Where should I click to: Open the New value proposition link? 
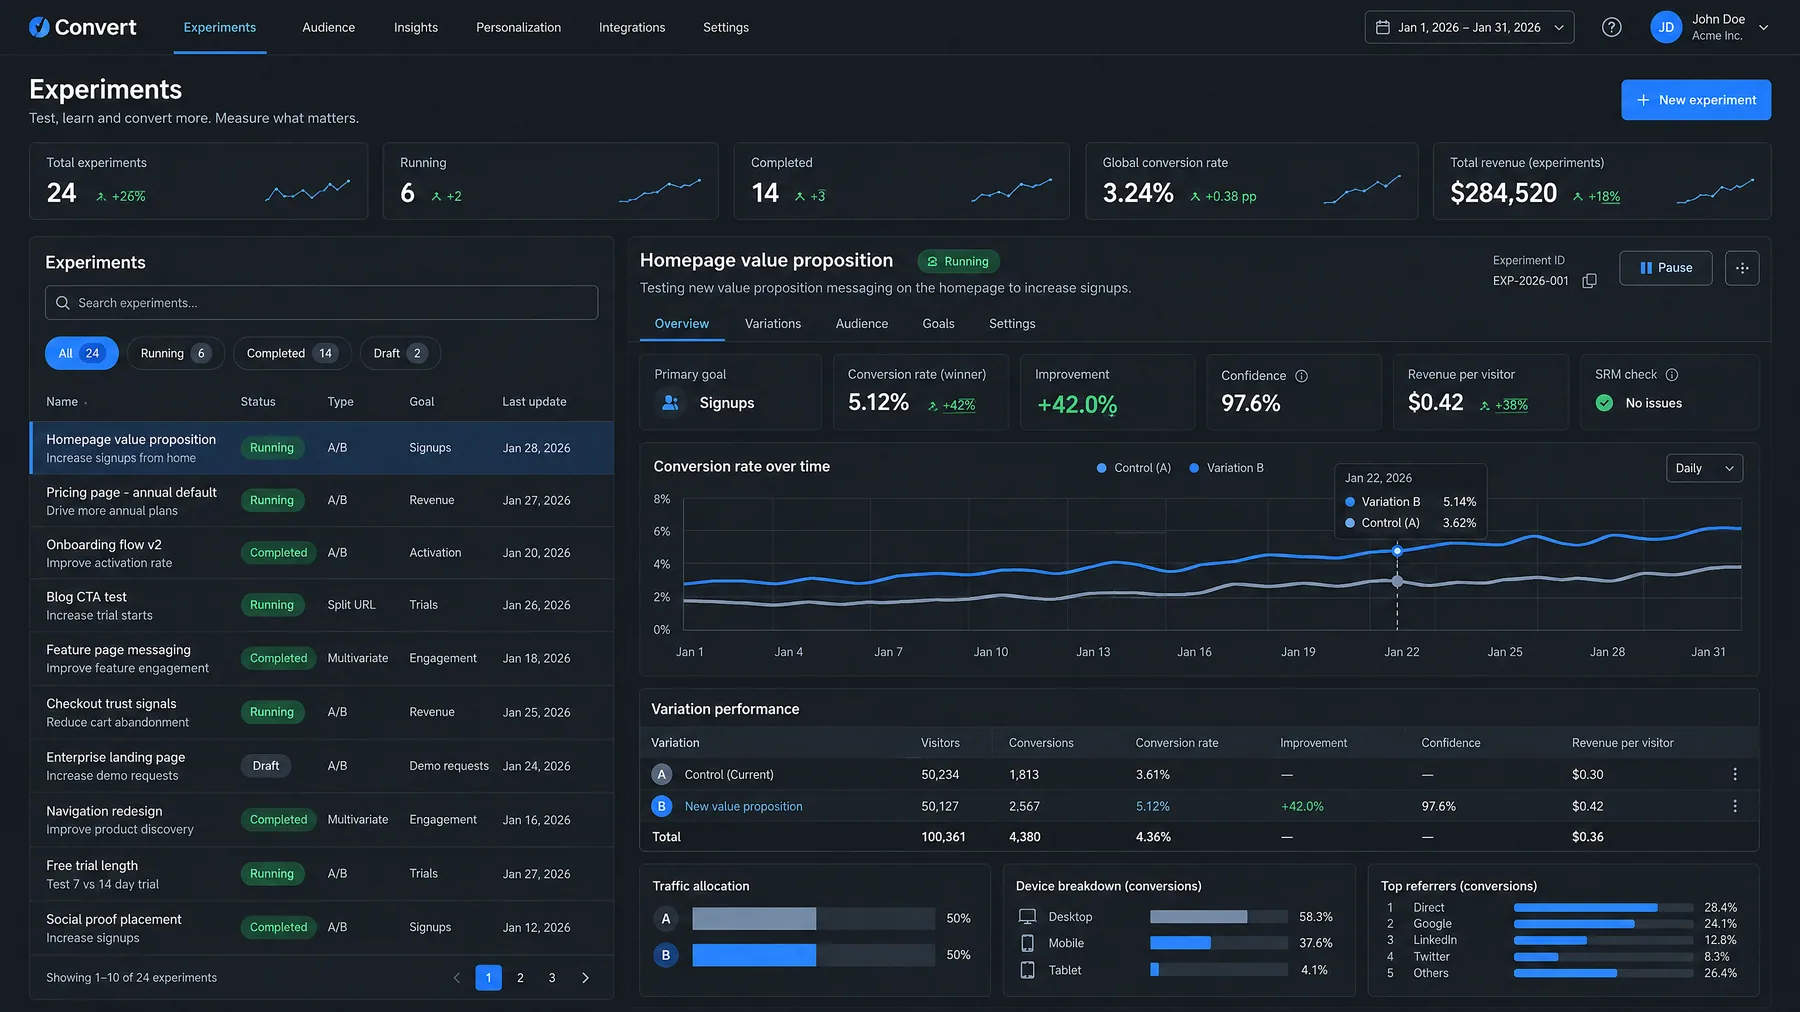click(743, 806)
